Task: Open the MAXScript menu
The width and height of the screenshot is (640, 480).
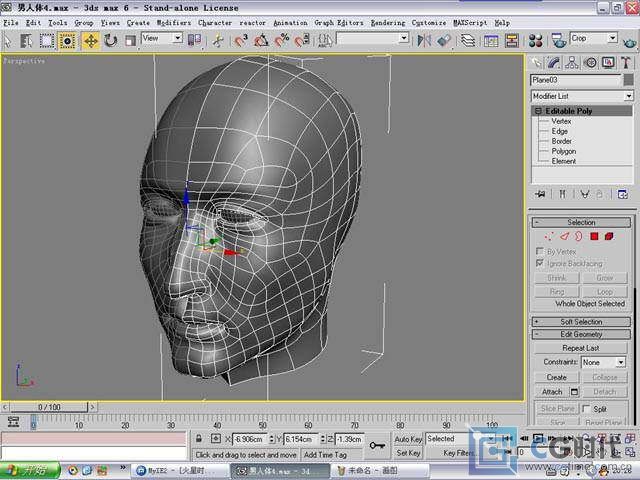Action: [470, 23]
